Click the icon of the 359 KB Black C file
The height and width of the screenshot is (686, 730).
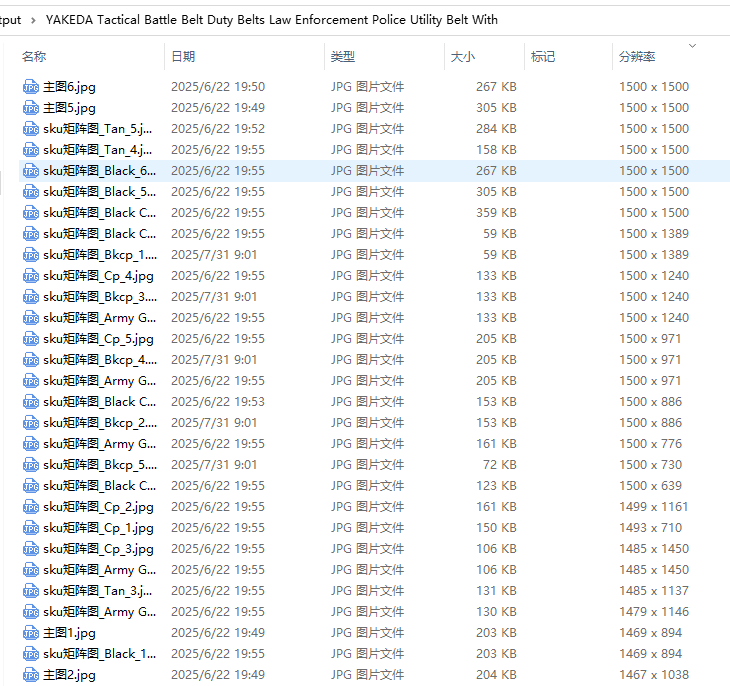click(x=31, y=212)
